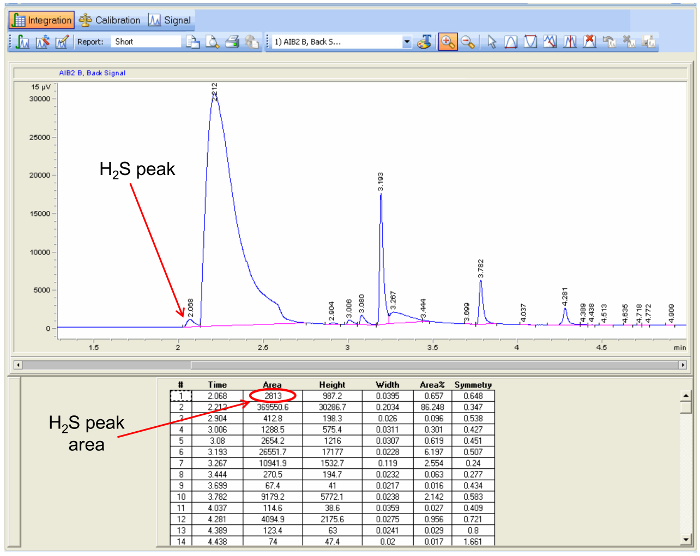The width and height of the screenshot is (700, 556).
Task: Click the area cell 4094.9
Action: (273, 519)
